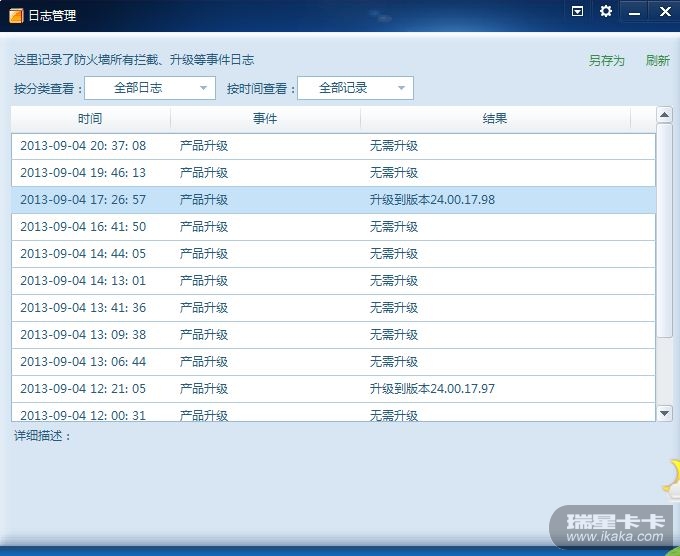Click 产品升级 event in the 12:21:05 row

tap(204, 389)
